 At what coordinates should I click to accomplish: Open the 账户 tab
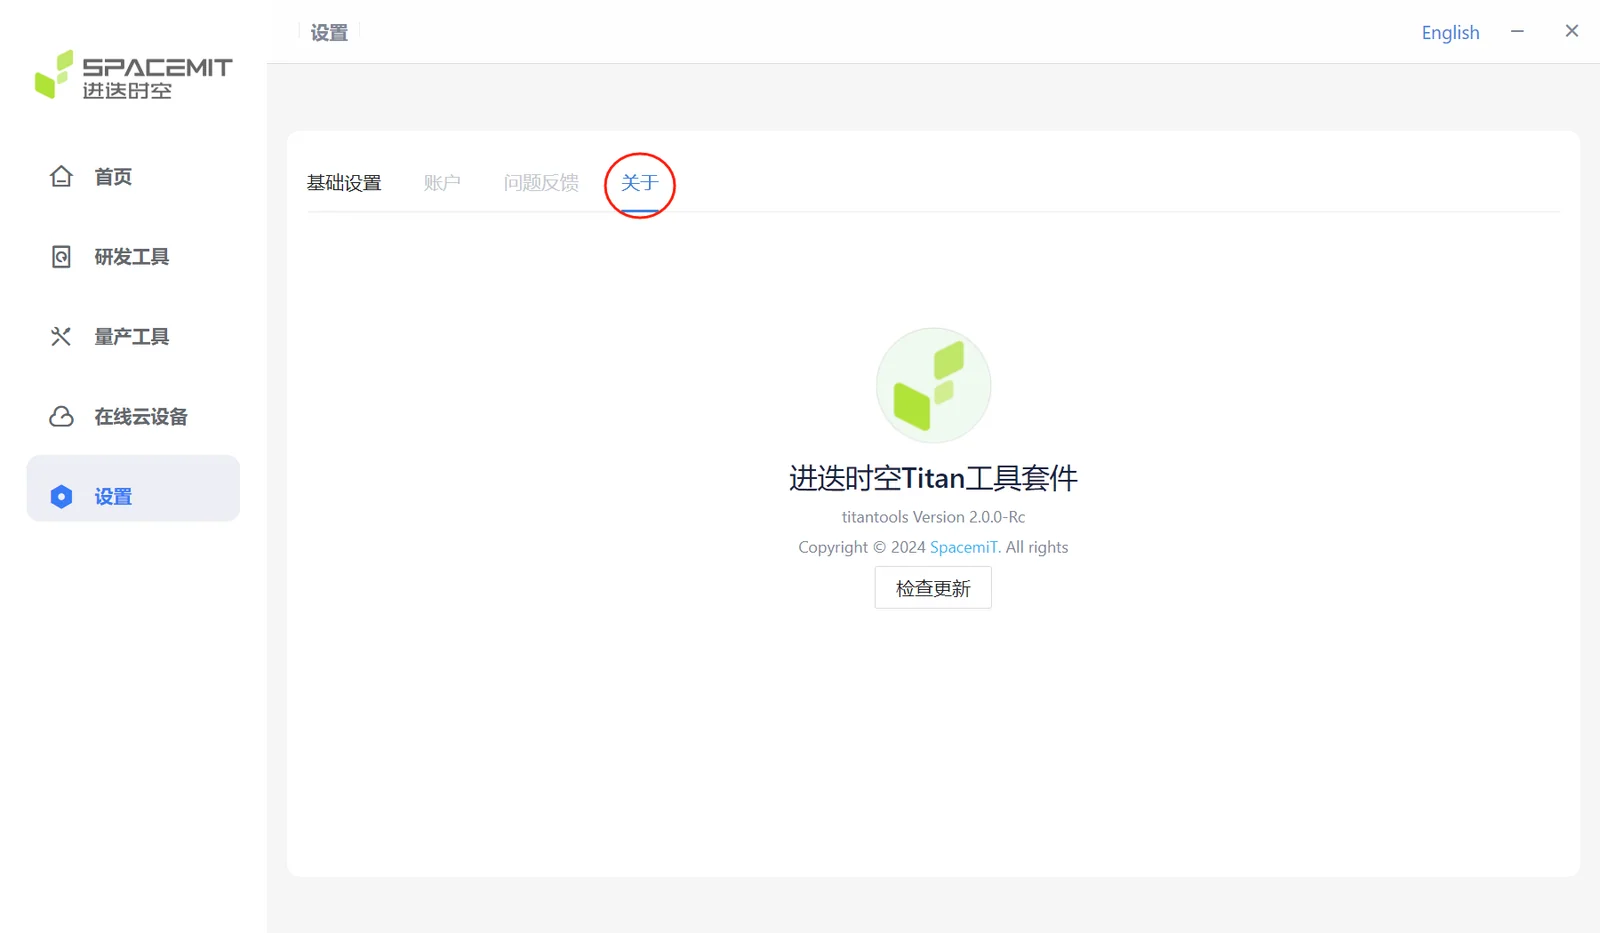(x=442, y=183)
